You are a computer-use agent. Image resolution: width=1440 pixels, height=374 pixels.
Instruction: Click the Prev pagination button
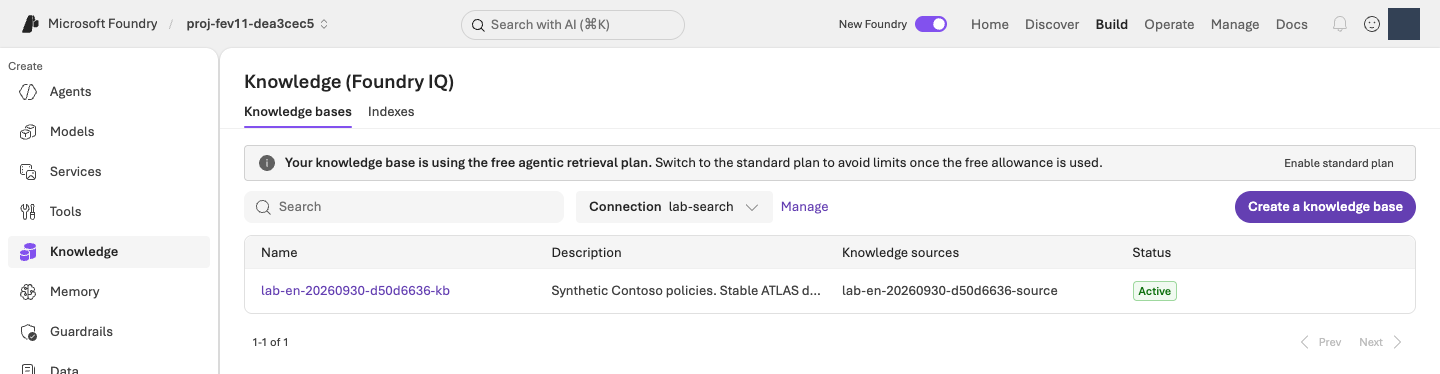pos(1320,342)
